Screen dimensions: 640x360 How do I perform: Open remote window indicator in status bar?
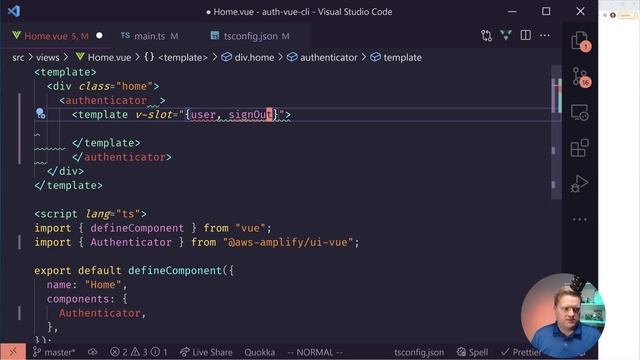coord(13,351)
